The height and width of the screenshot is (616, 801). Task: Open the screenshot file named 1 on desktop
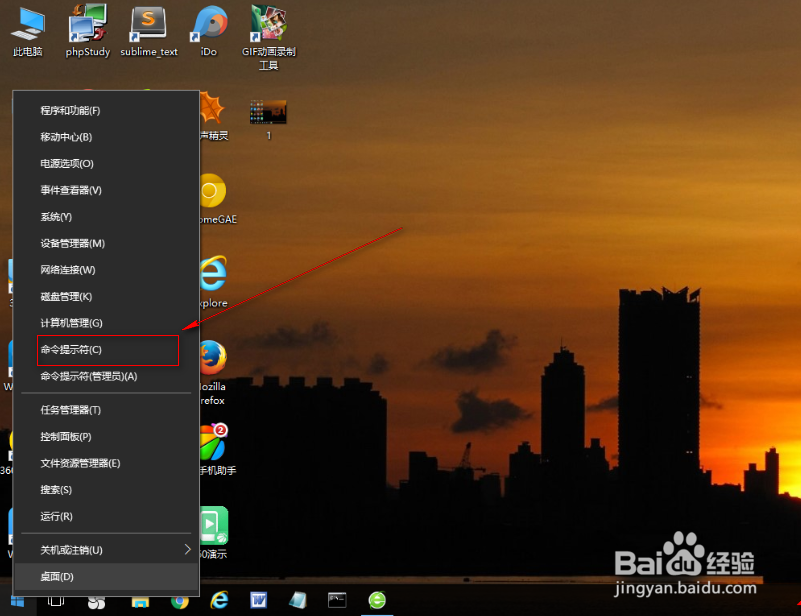point(268,120)
